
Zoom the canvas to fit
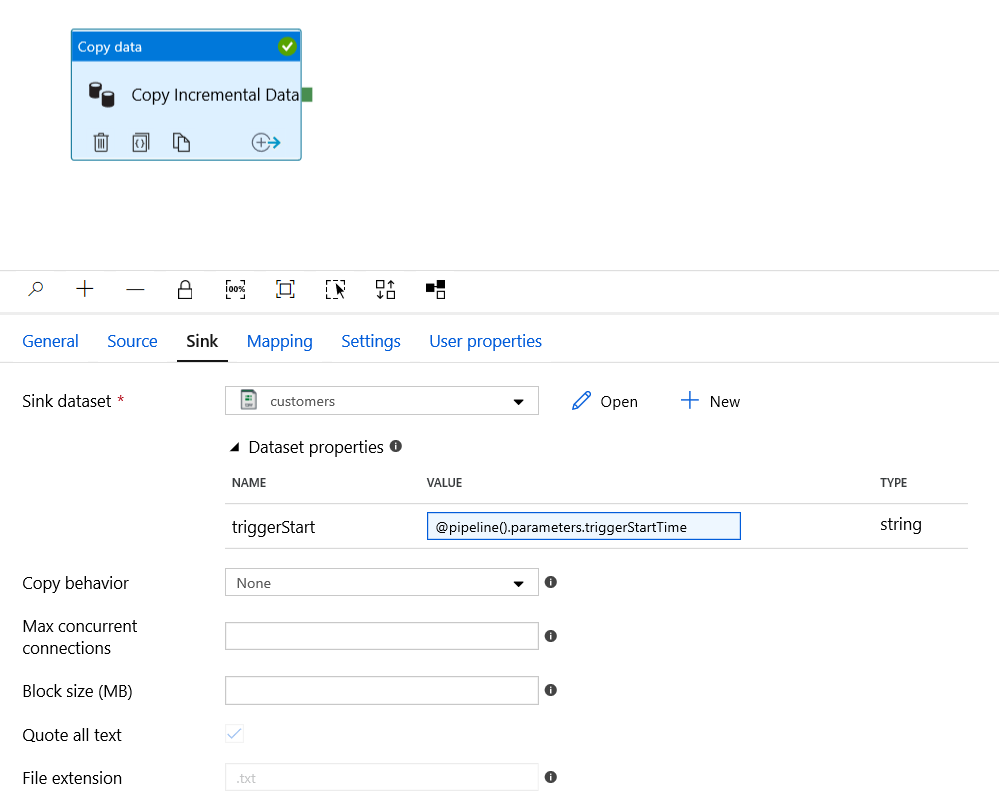[285, 289]
